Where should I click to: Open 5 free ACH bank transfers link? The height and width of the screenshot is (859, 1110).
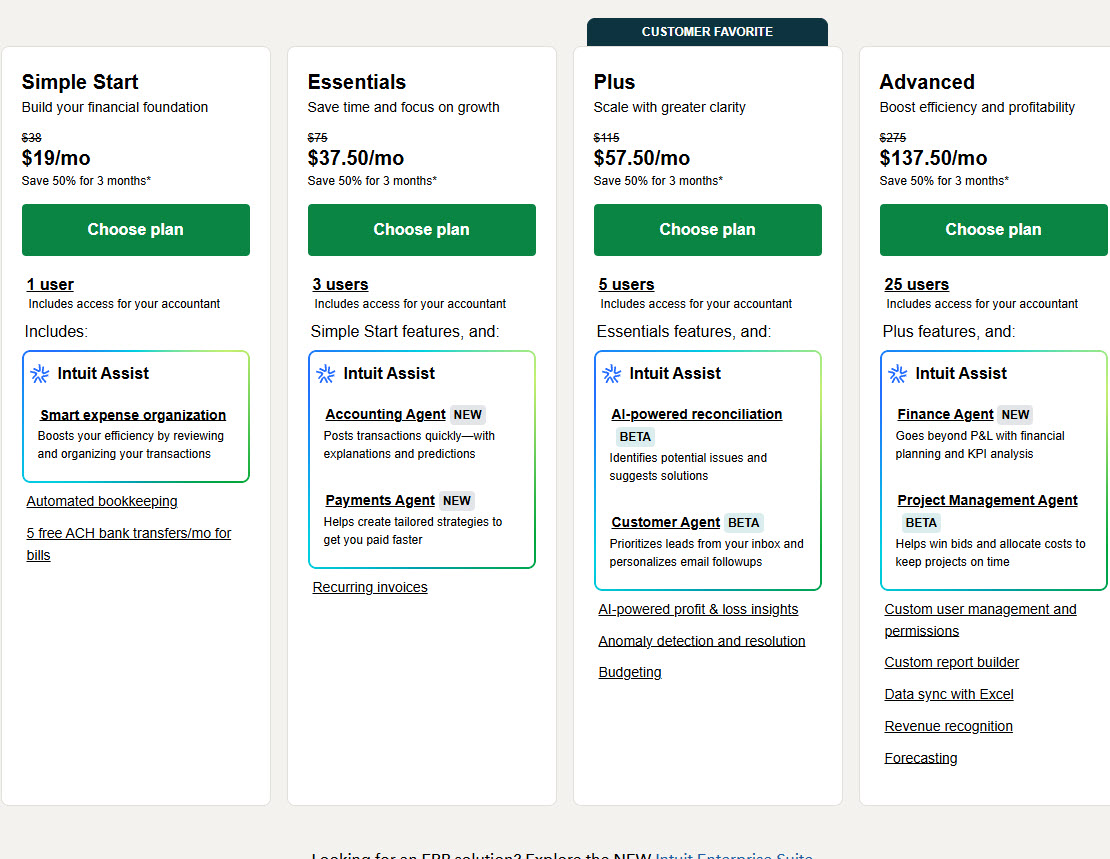click(129, 544)
